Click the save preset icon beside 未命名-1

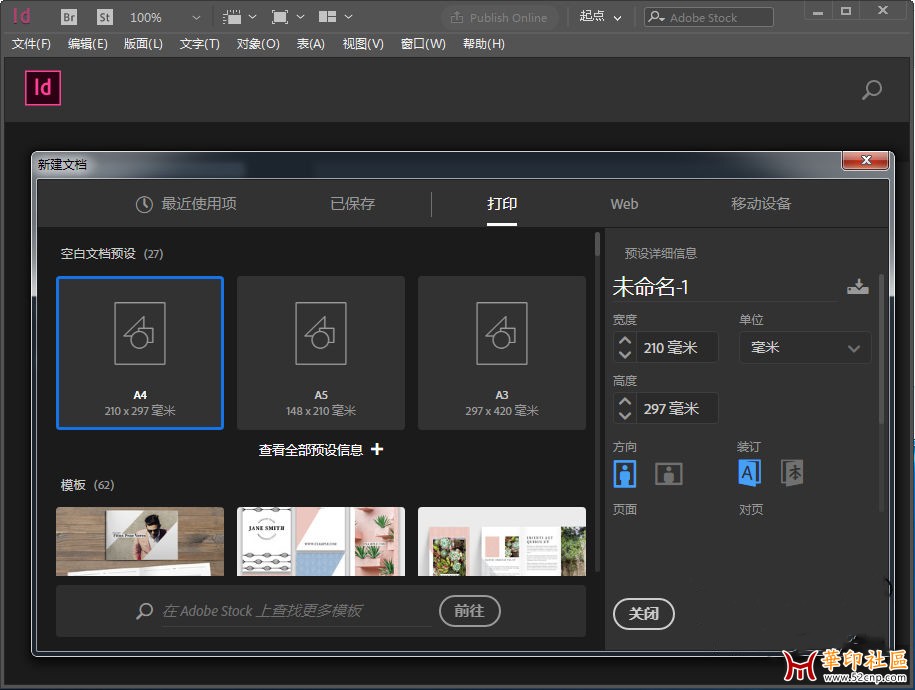(857, 287)
